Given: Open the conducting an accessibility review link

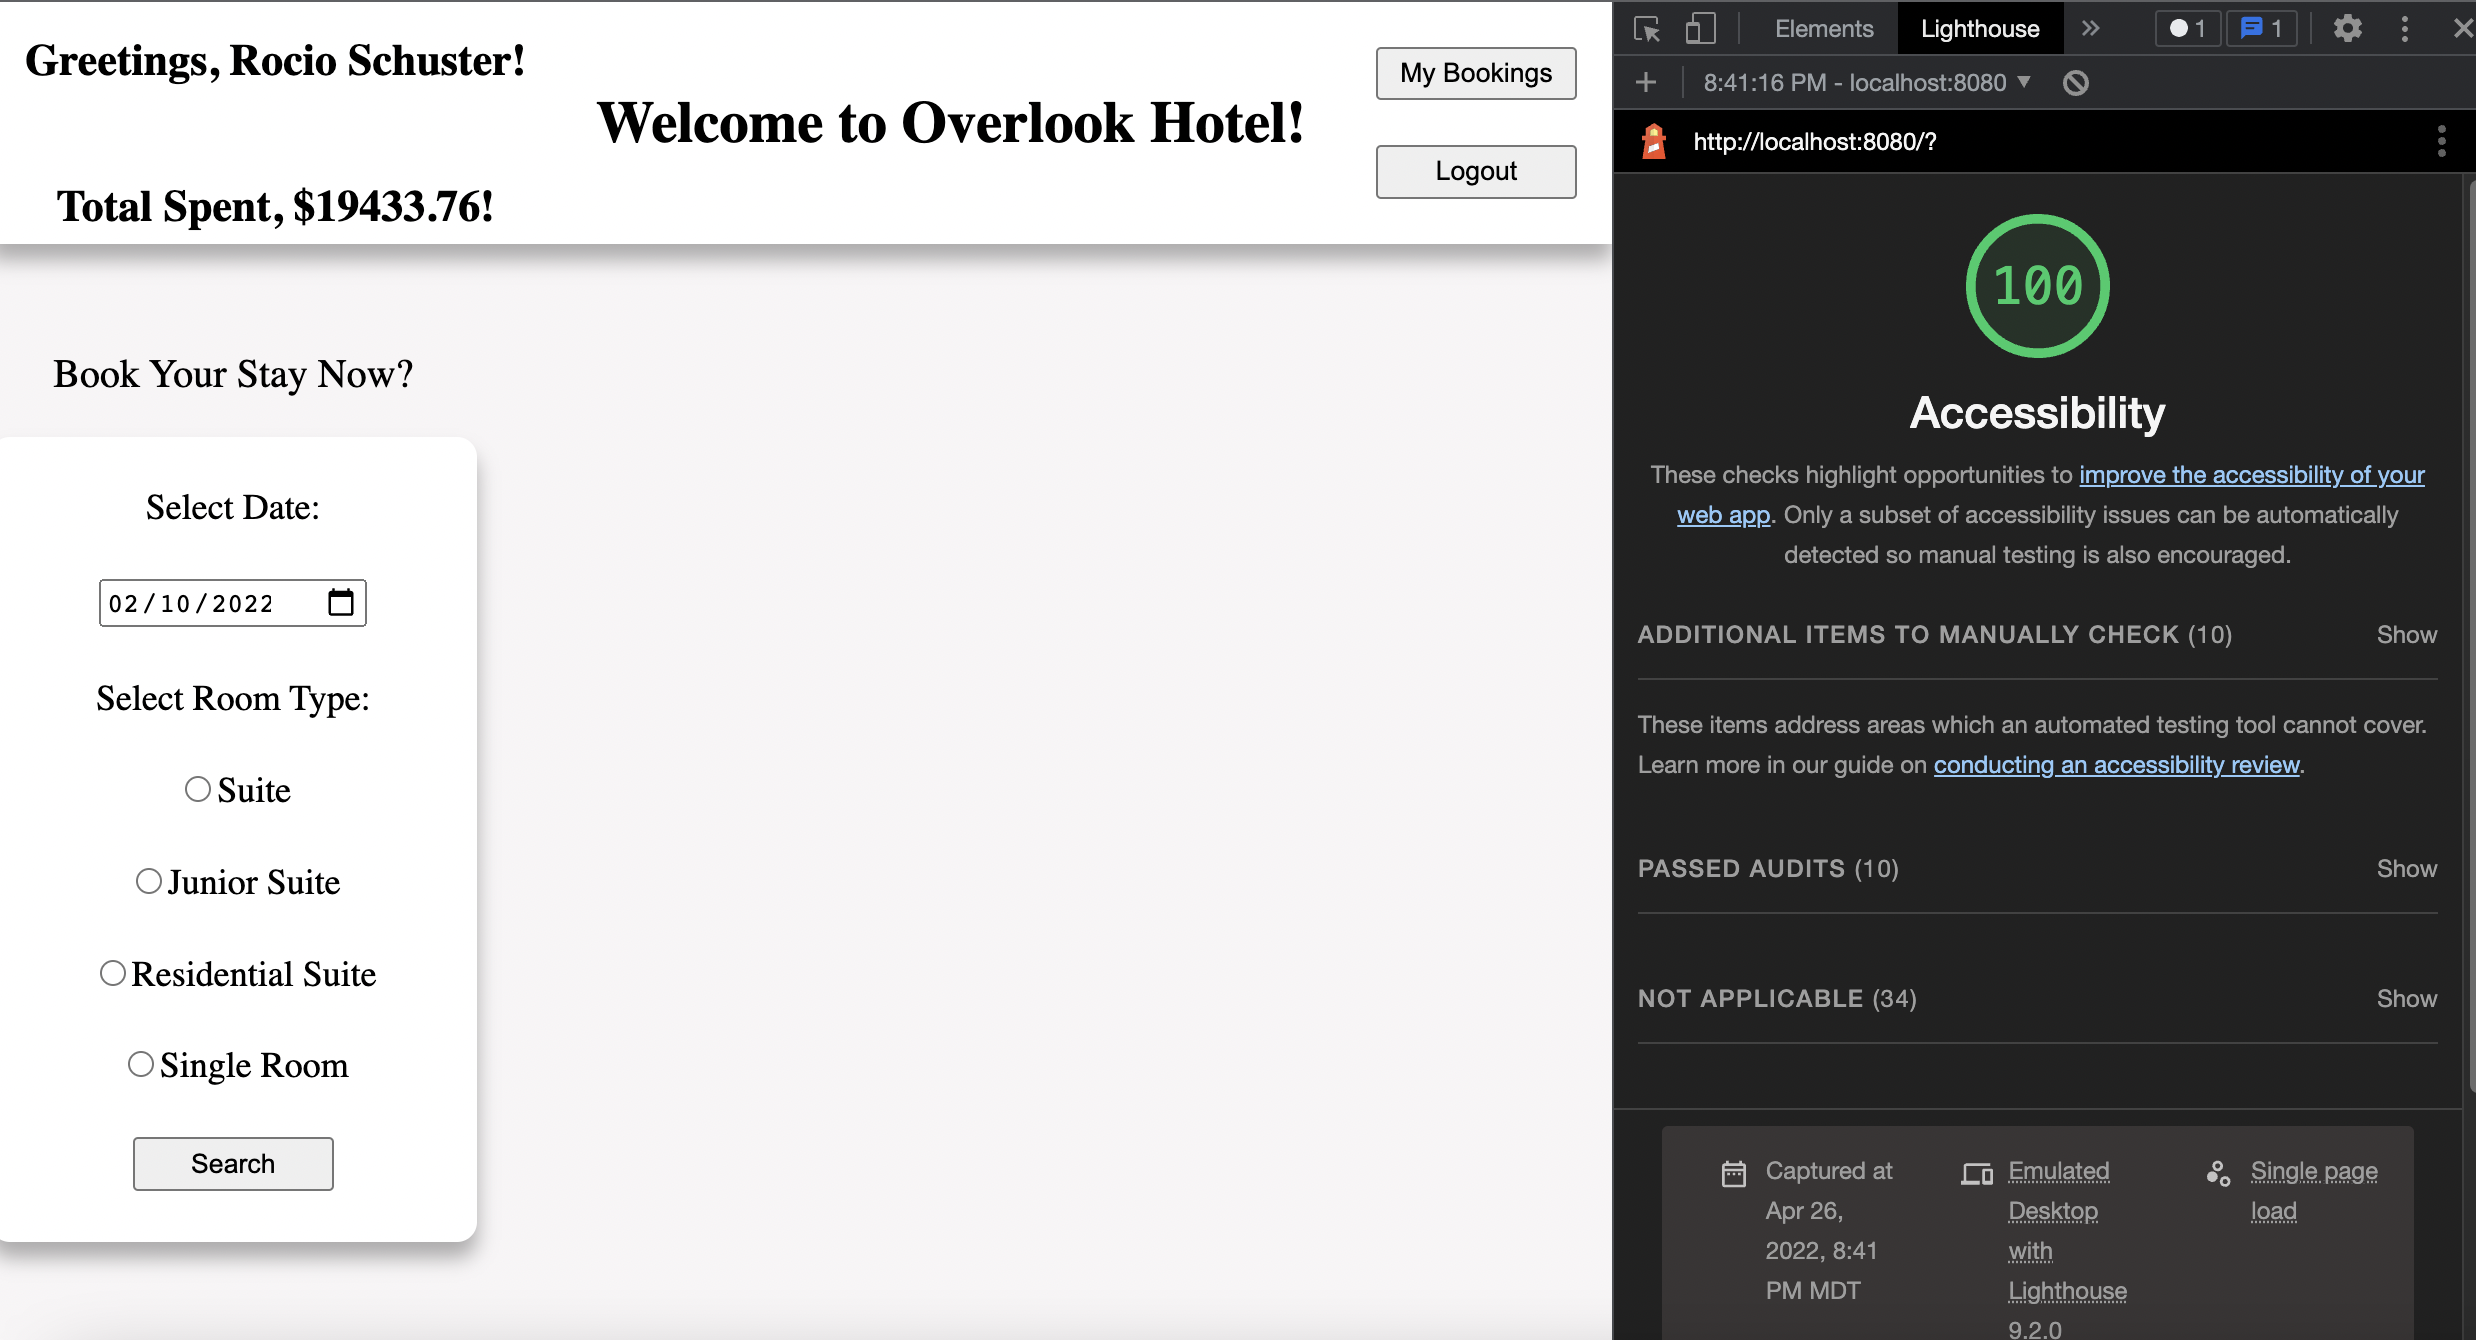Looking at the screenshot, I should click(2116, 764).
